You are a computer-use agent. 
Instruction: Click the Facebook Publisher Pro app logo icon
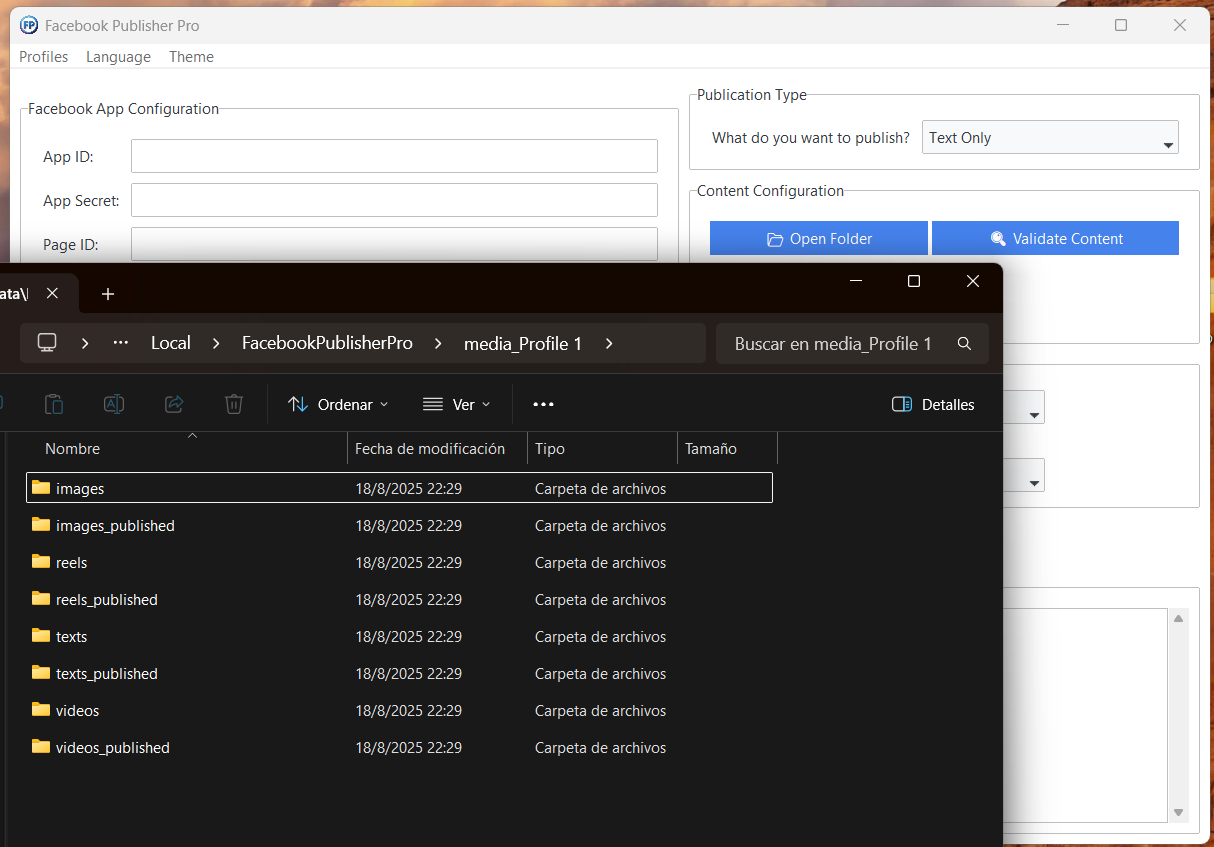[29, 26]
